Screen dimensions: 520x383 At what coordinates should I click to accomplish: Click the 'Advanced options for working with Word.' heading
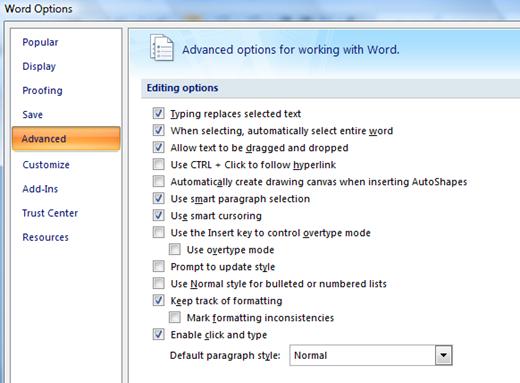coord(290,50)
